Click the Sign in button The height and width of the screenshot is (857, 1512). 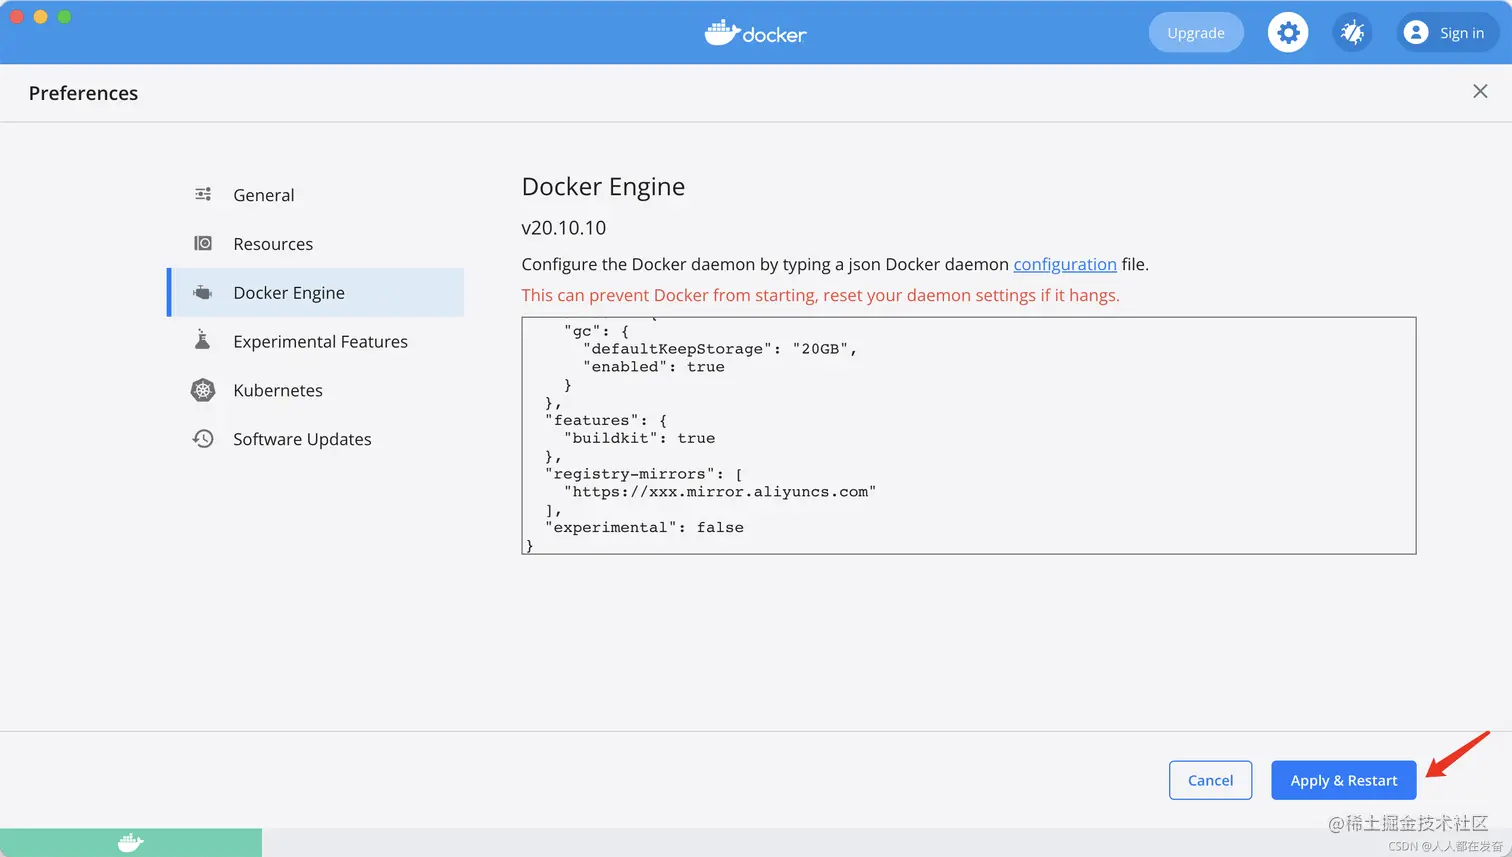point(1448,33)
